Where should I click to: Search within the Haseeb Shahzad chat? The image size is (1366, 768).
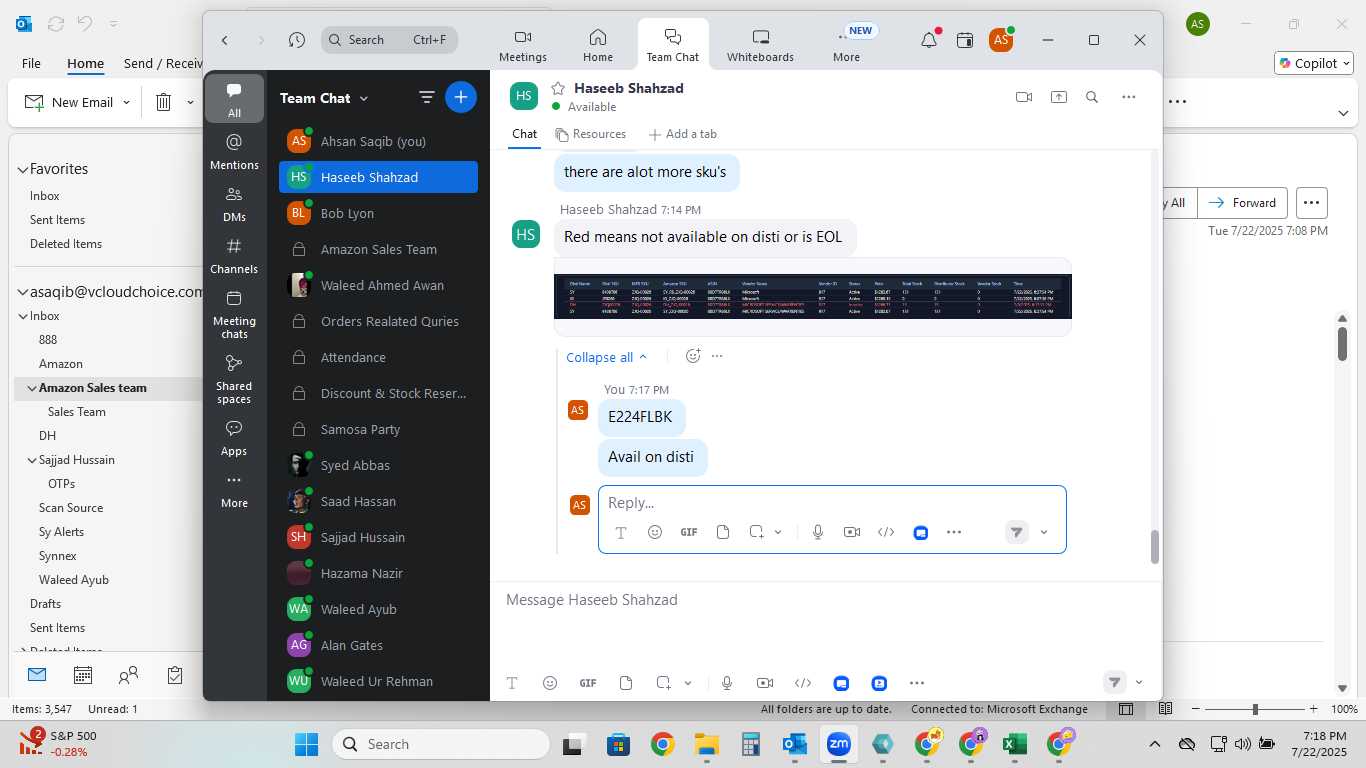point(1092,97)
